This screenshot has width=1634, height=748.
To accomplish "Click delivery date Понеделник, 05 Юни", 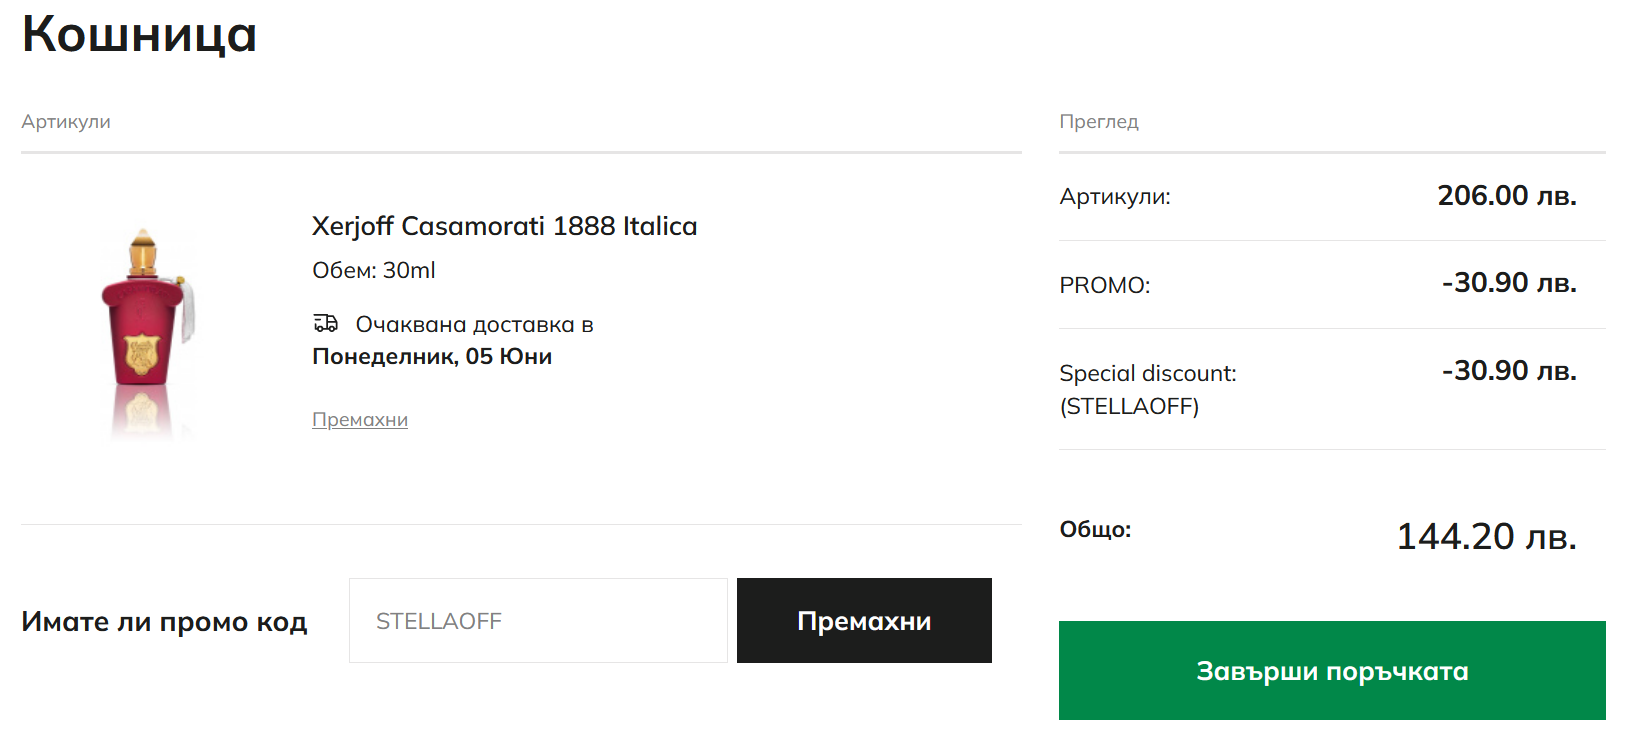I will pyautogui.click(x=432, y=357).
